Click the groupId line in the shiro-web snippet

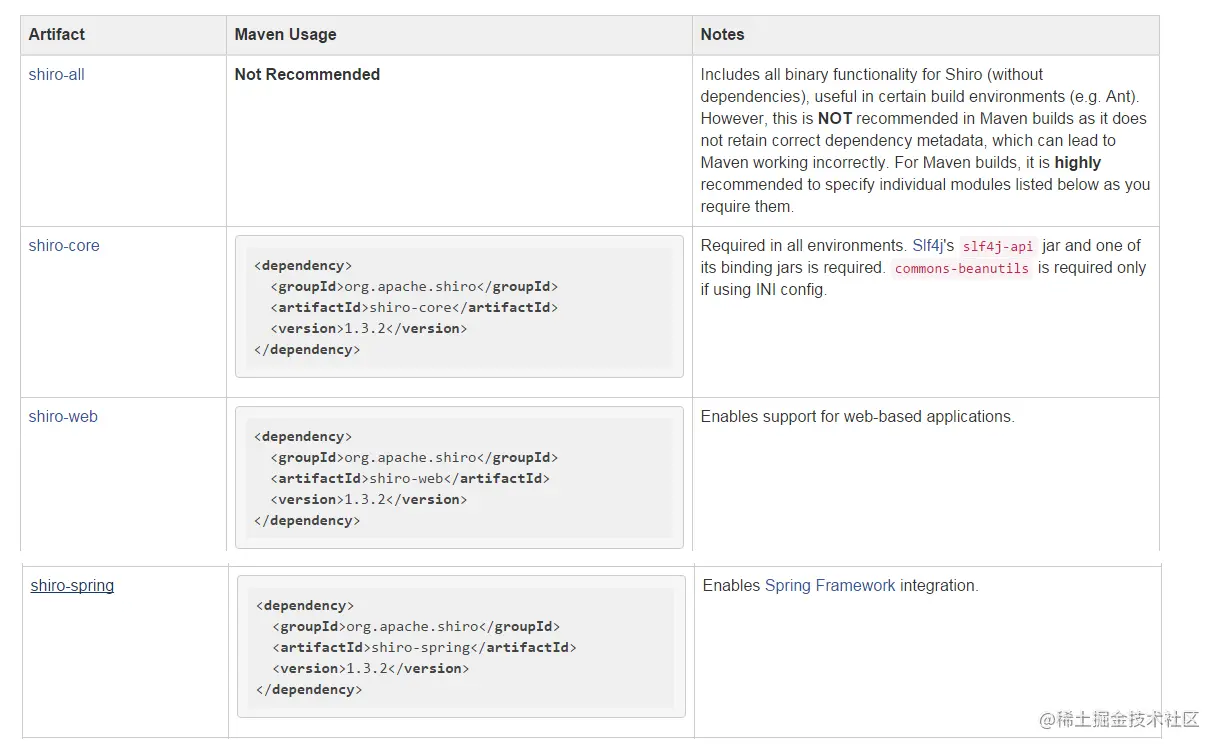click(x=414, y=457)
